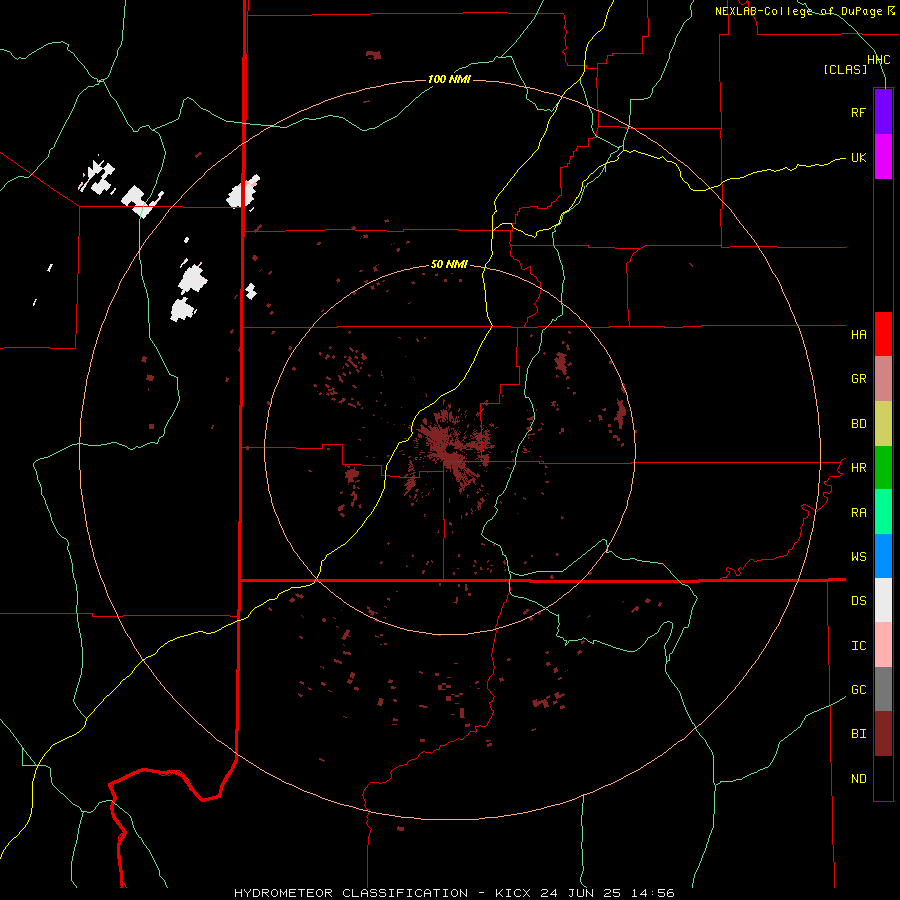The height and width of the screenshot is (900, 900).
Task: Click the HR legend label
Action: 859,468
